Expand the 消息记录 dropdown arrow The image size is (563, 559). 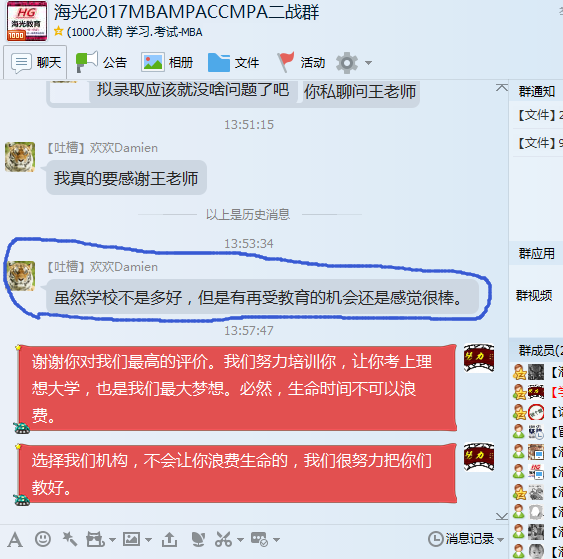[500, 540]
